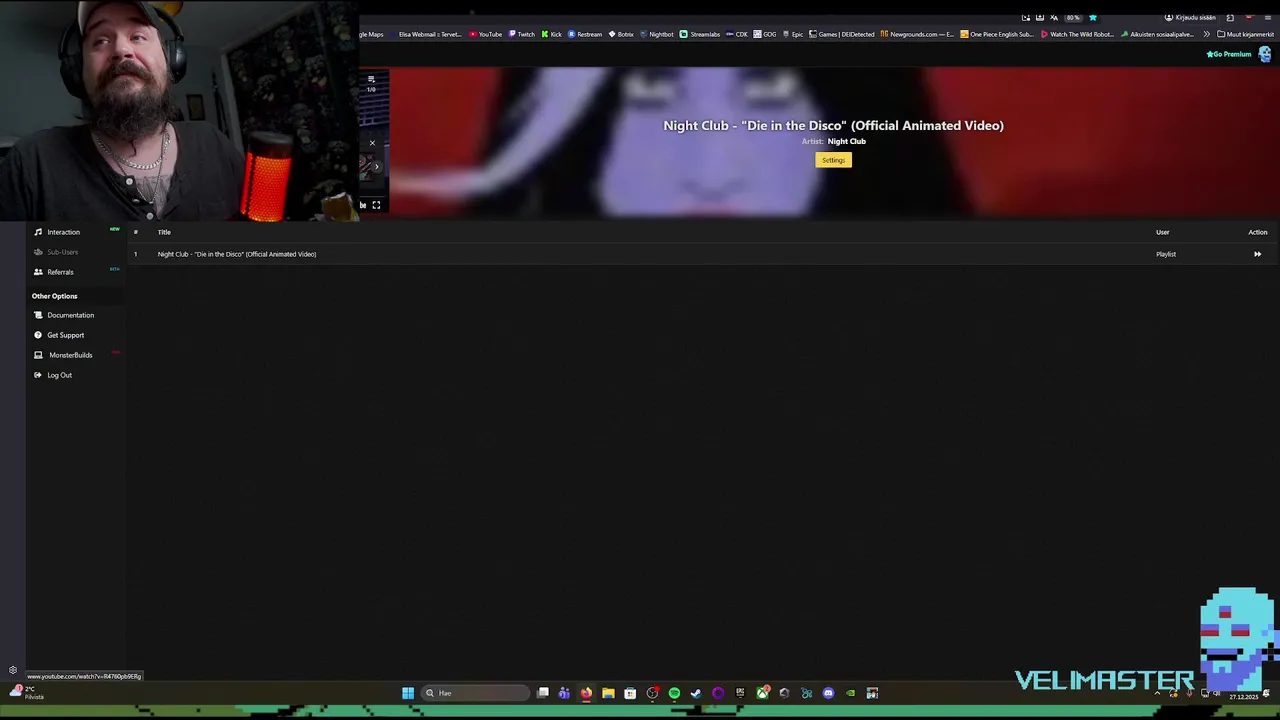Open the user avatar at top right
The image size is (1280, 720).
click(1265, 54)
